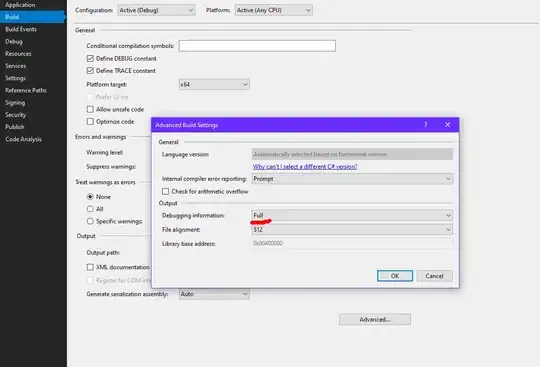Confirm dialog with OK button
The image size is (540, 367).
point(395,276)
